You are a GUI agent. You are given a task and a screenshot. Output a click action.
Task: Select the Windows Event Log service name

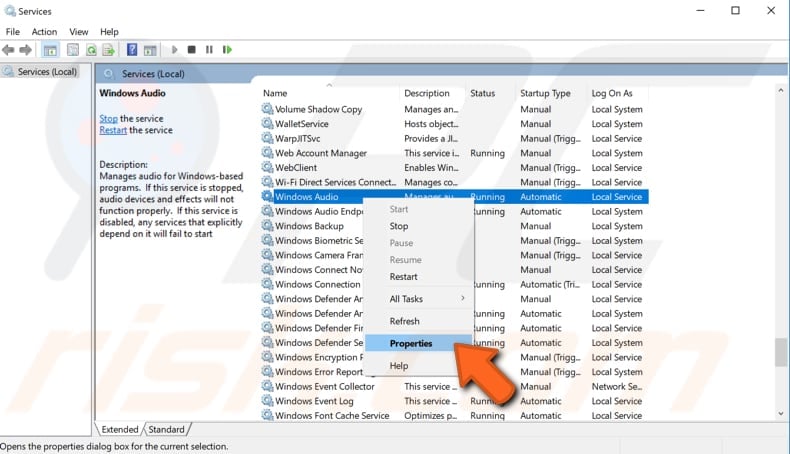pos(314,401)
